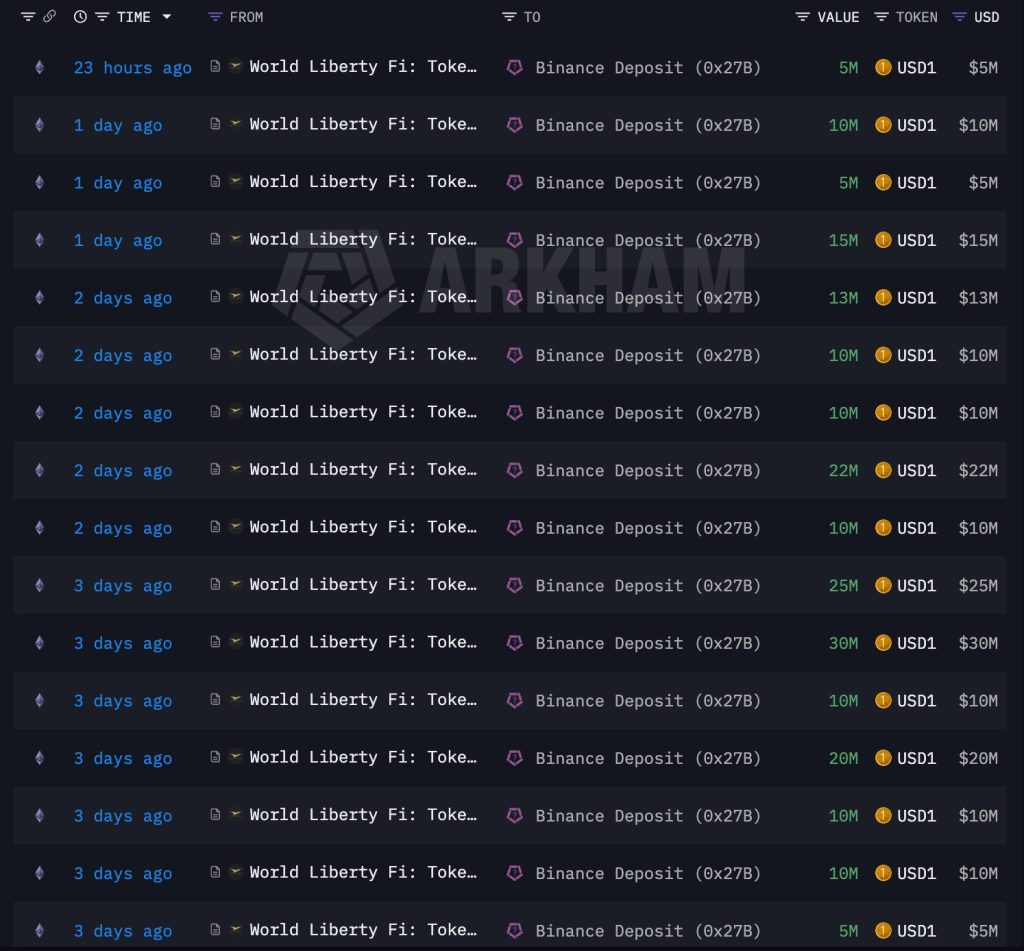Click the $25M USD amount

coord(977,585)
